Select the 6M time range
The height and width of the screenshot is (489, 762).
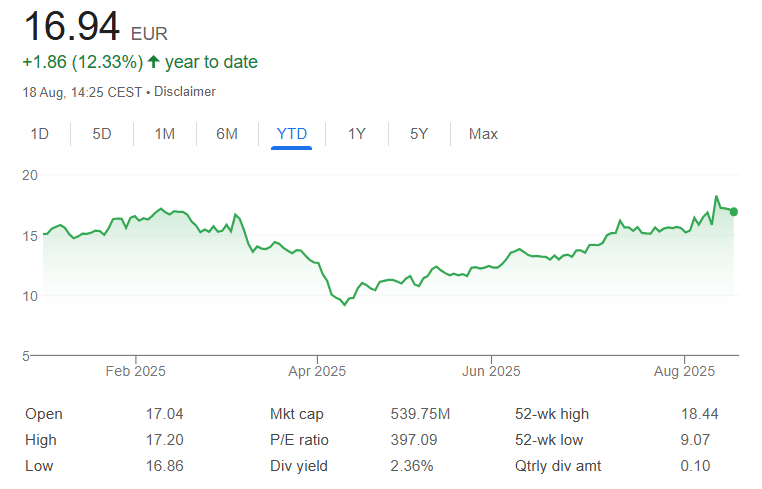(x=227, y=134)
